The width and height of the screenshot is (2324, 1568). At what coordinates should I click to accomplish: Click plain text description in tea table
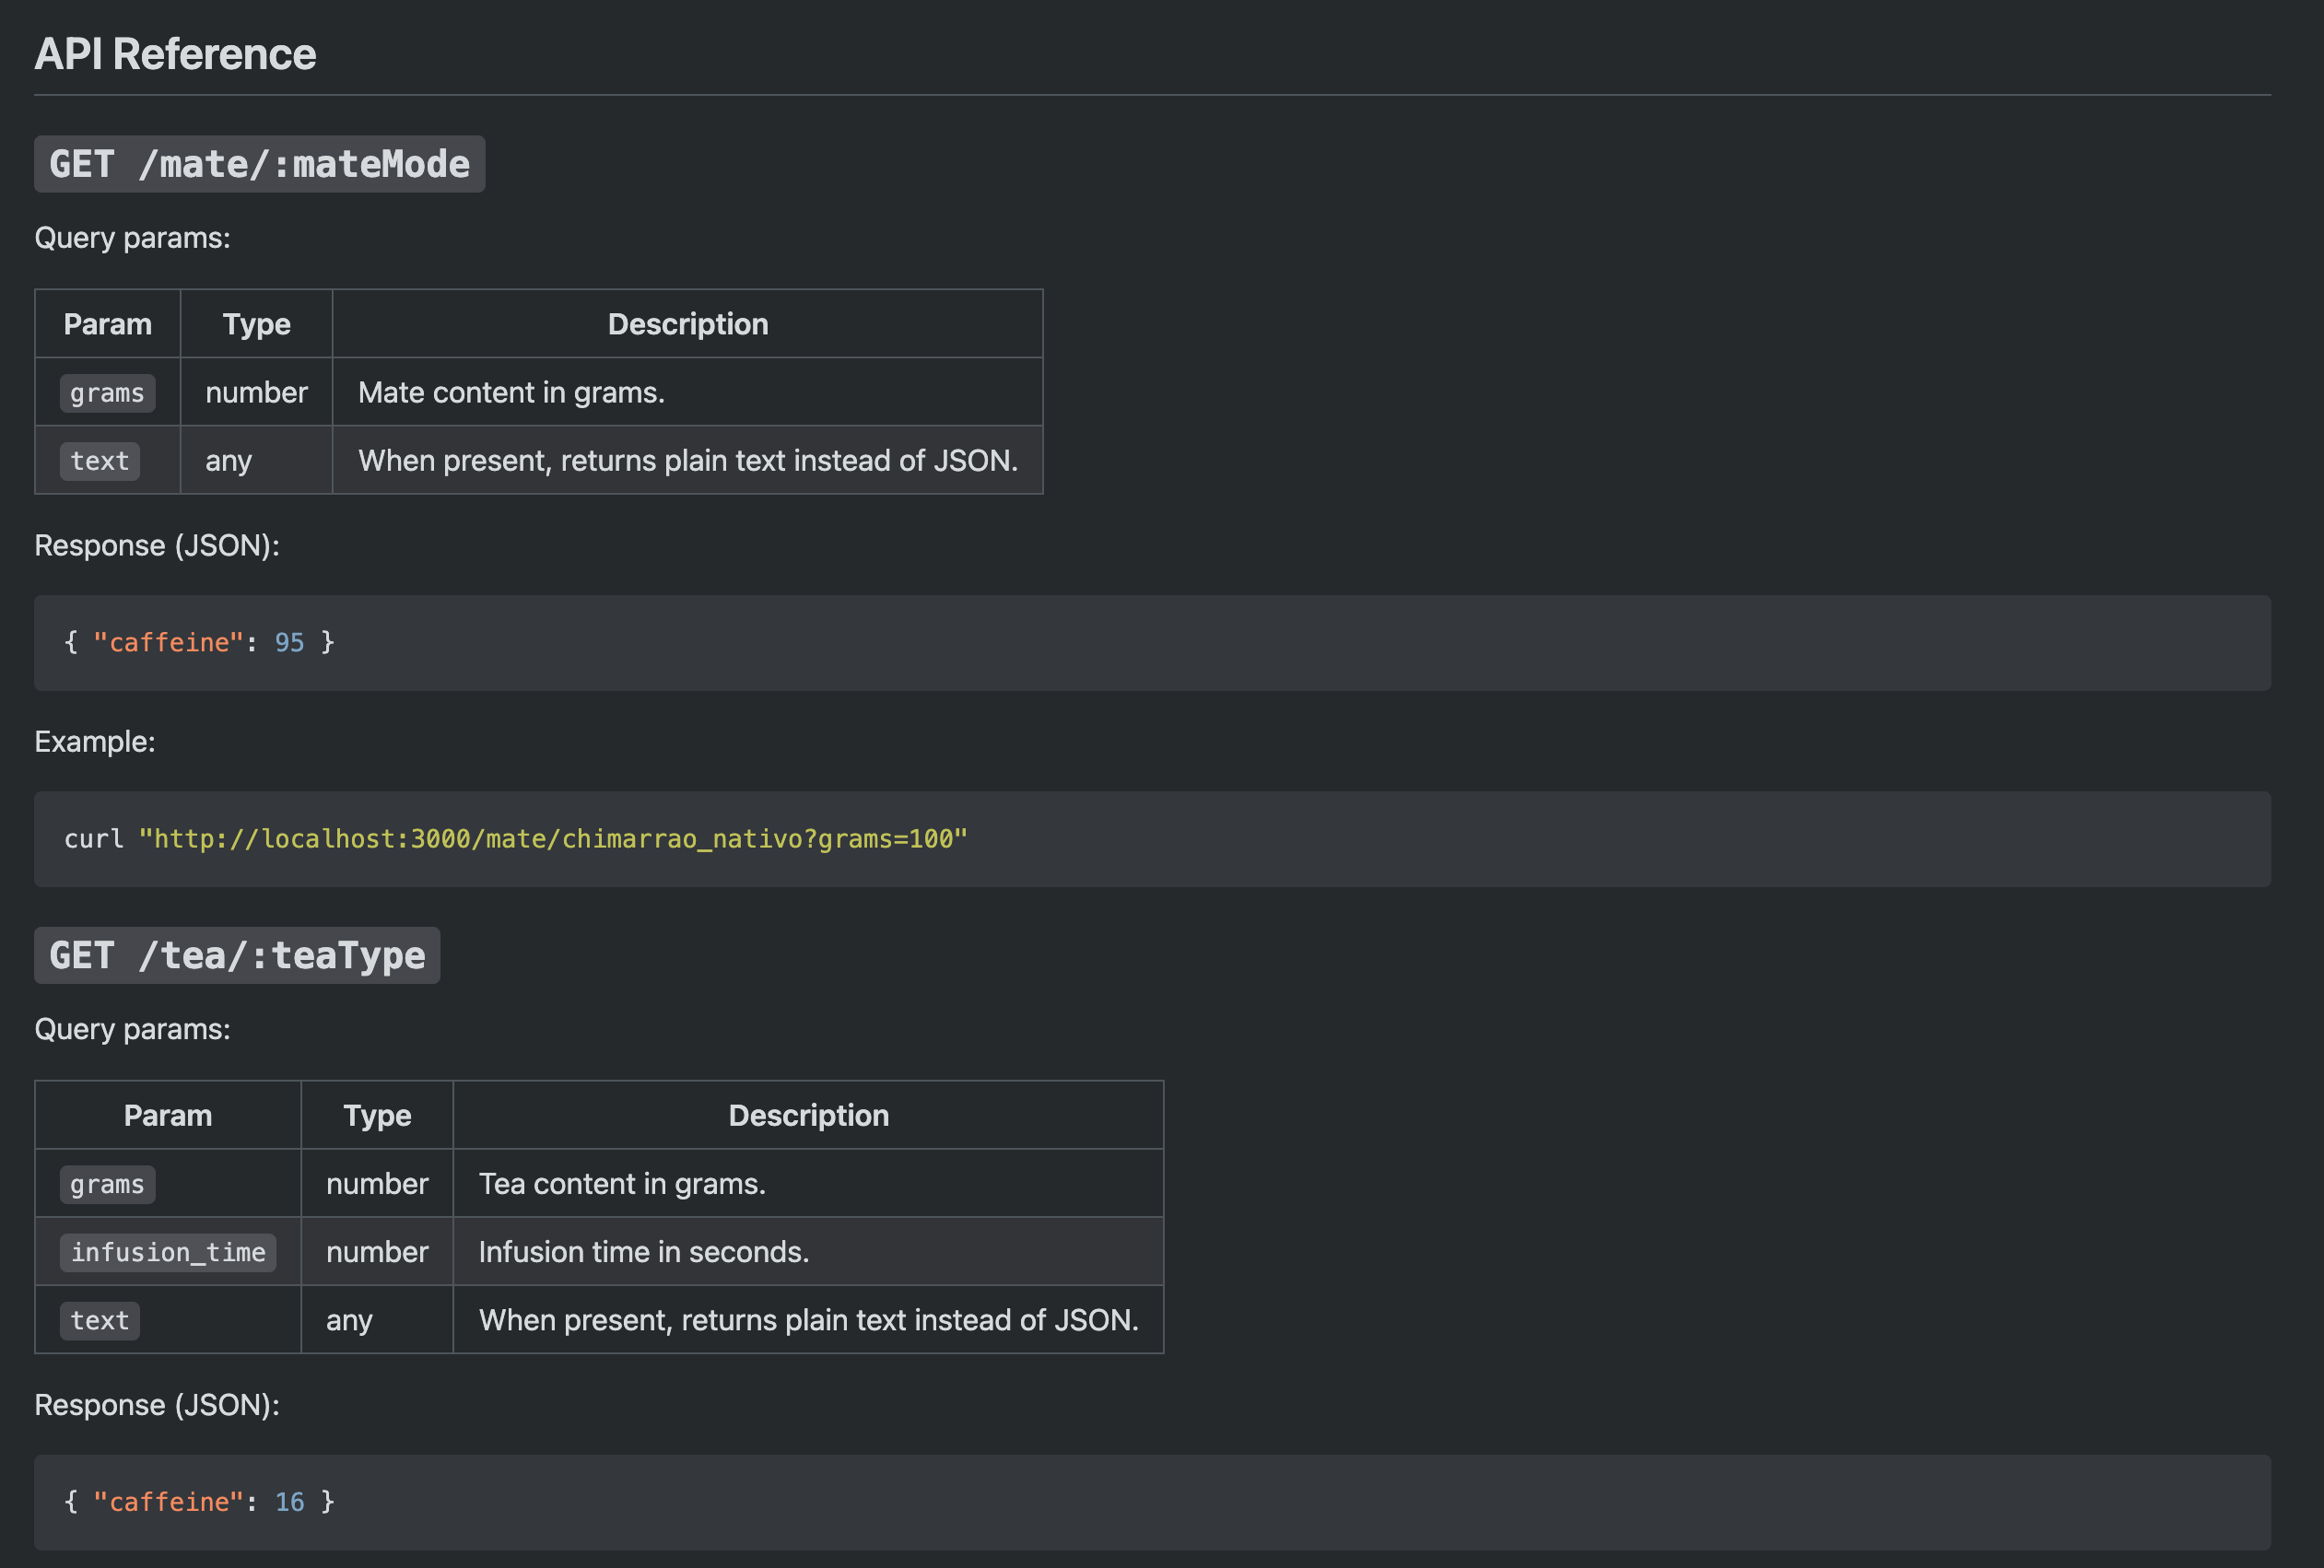click(x=809, y=1320)
